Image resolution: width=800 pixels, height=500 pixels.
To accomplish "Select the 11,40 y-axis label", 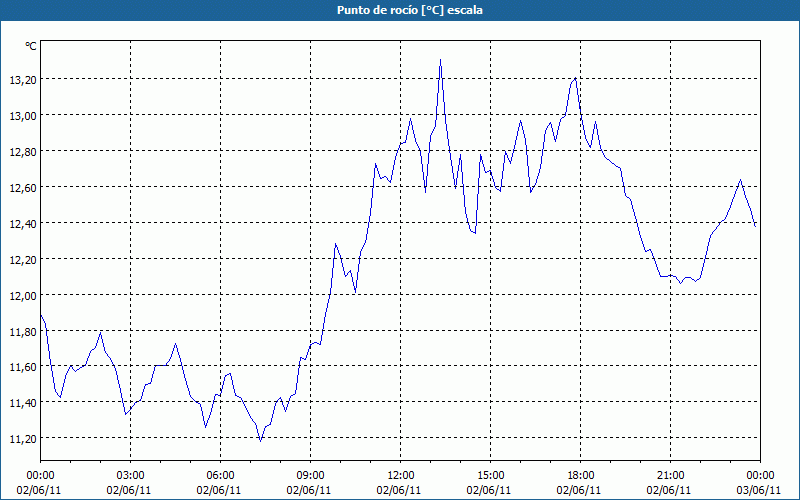I will (x=23, y=403).
